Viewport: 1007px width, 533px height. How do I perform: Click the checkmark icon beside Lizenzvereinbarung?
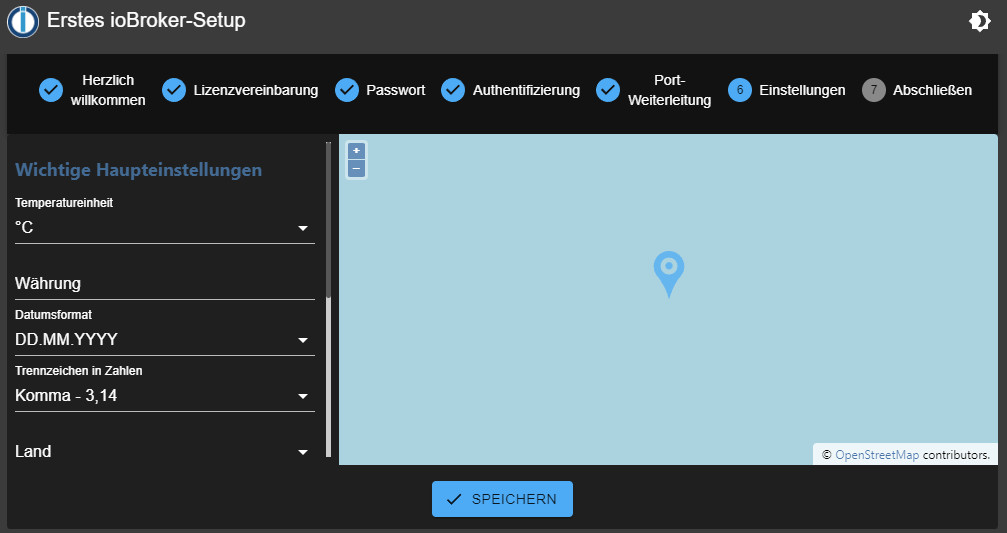[174, 90]
